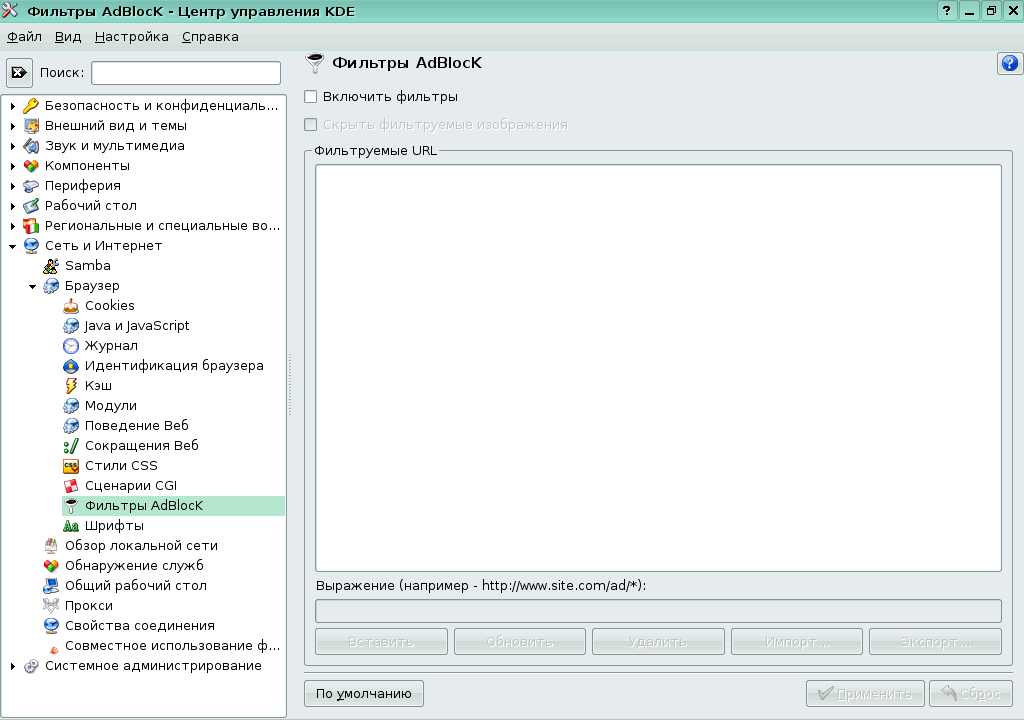Toggle Скрыть фильтруемые изображения checkbox

coord(313,124)
